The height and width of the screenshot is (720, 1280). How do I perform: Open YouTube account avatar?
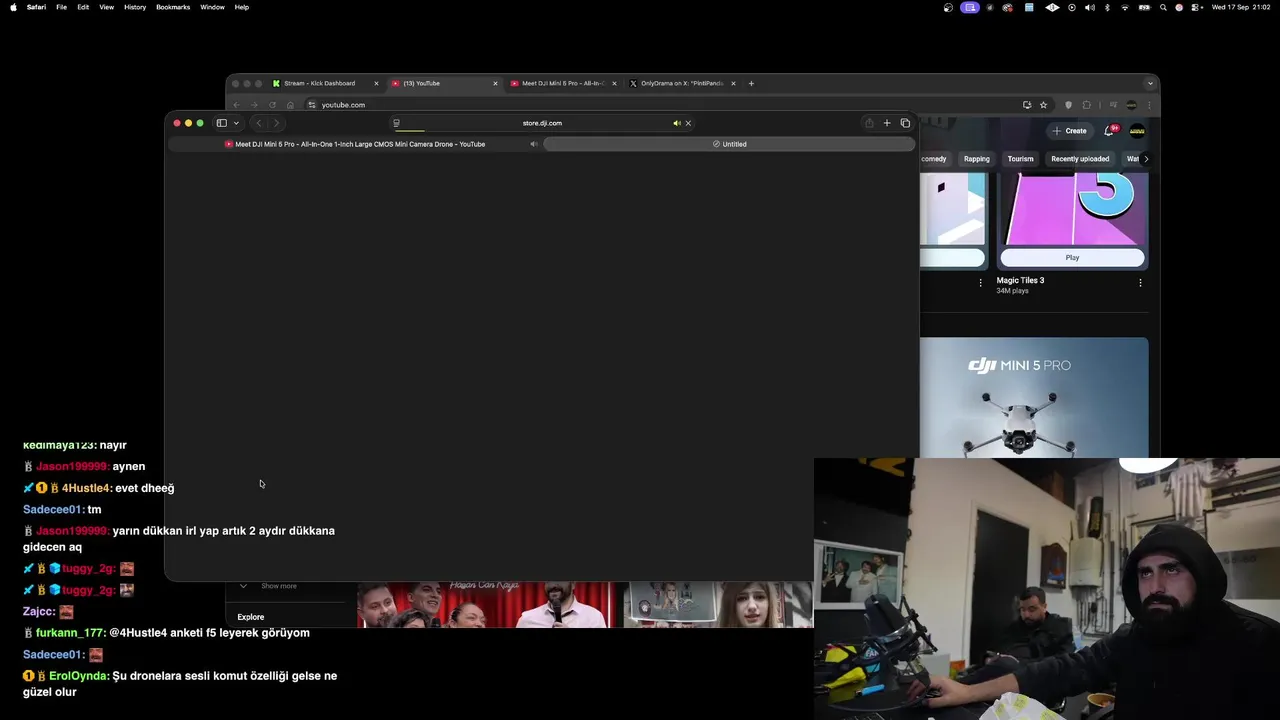click(x=1137, y=131)
